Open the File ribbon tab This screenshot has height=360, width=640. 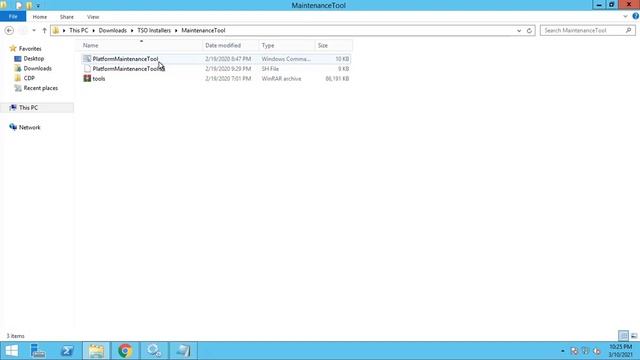(x=13, y=17)
